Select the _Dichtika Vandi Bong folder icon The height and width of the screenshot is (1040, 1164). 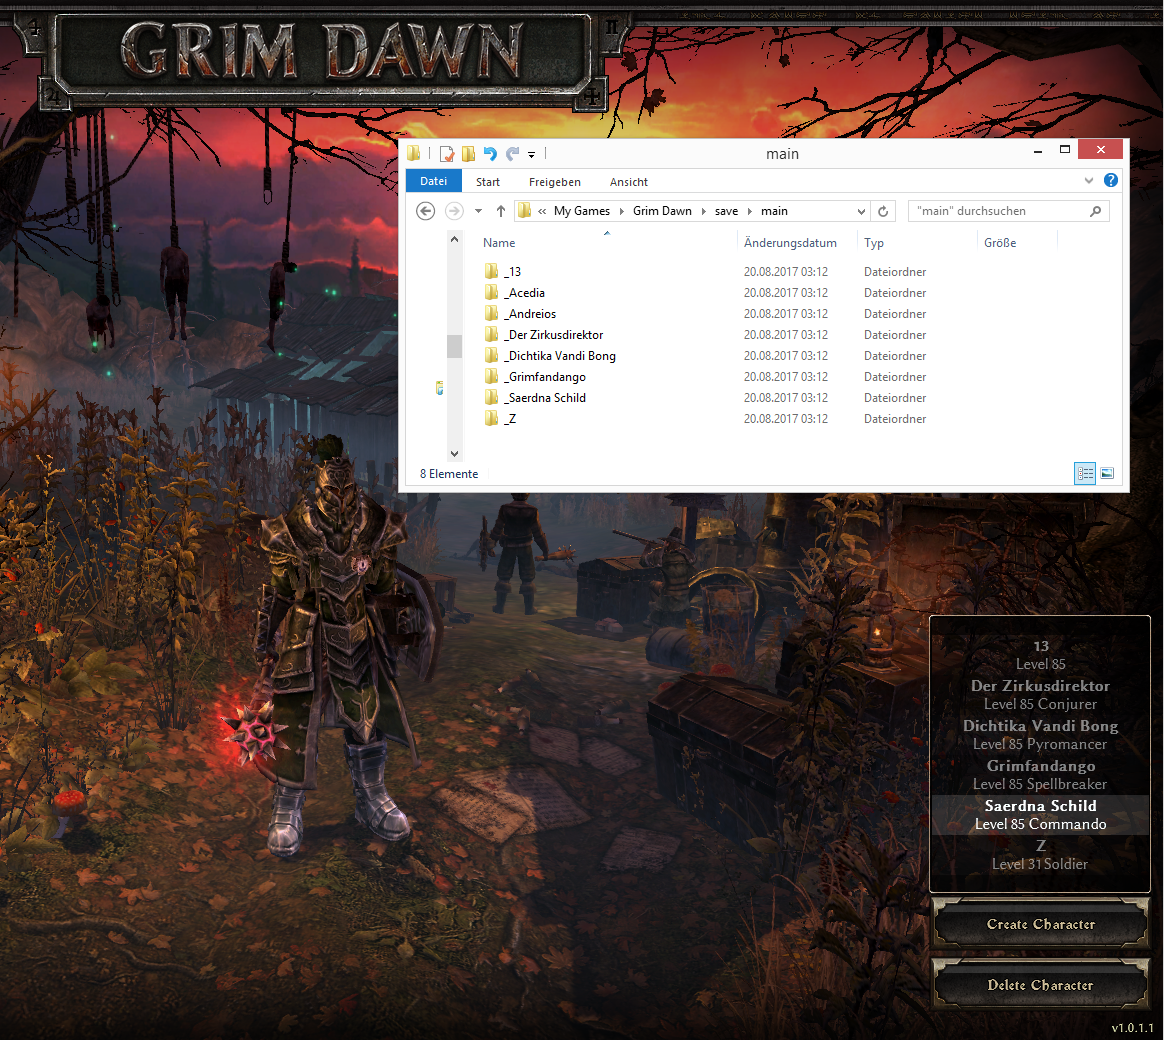point(491,355)
